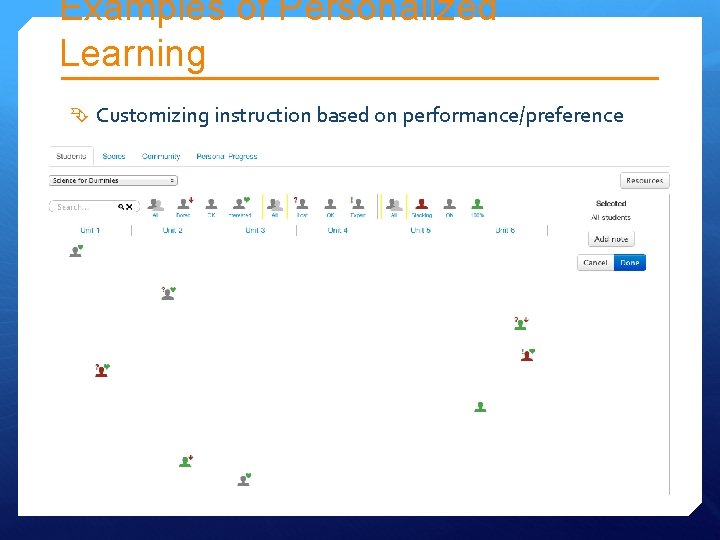Select red student icon under Unit 6

click(528, 354)
